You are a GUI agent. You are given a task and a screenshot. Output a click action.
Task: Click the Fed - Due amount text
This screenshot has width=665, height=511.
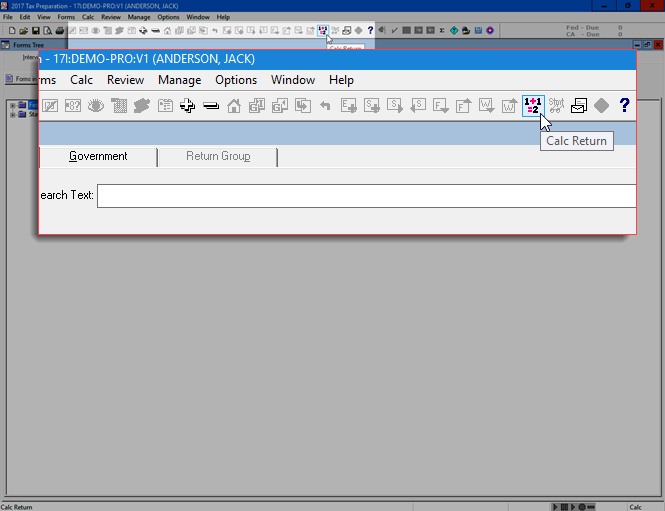tap(594, 28)
